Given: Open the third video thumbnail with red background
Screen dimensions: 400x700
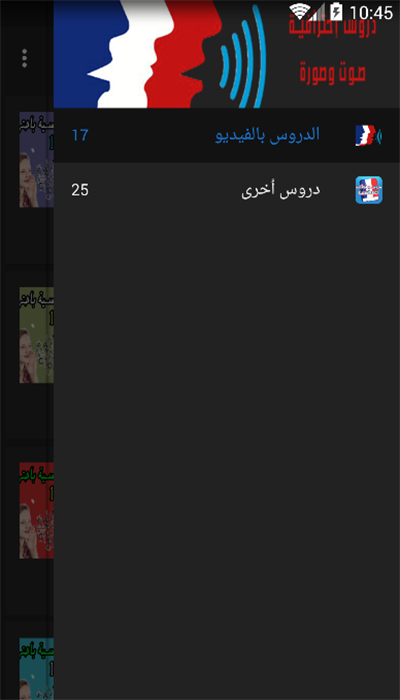Looking at the screenshot, I should [x=37, y=510].
